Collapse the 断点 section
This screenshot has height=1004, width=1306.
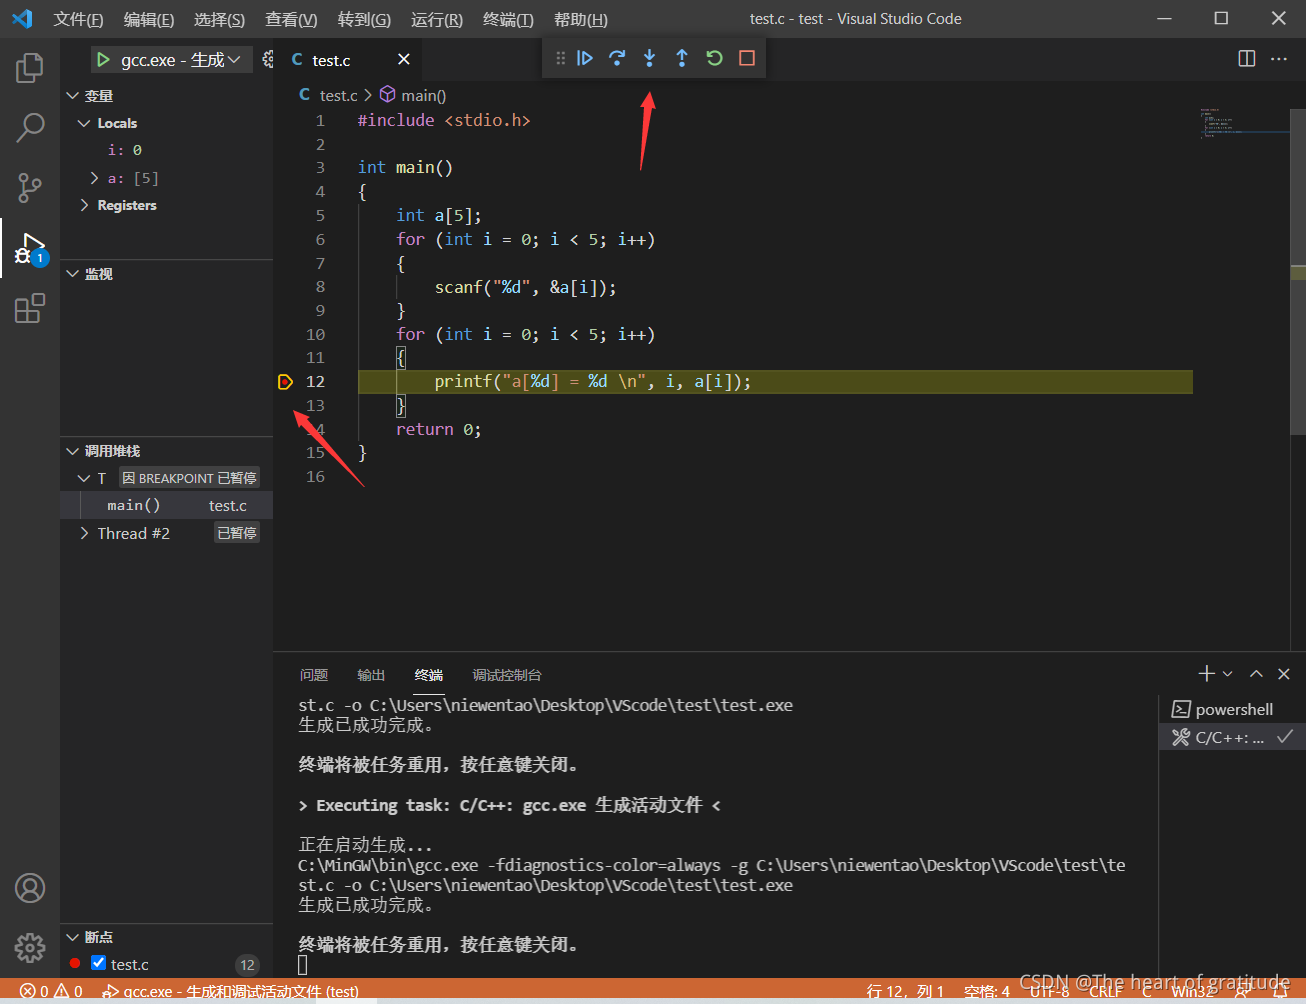pos(72,937)
